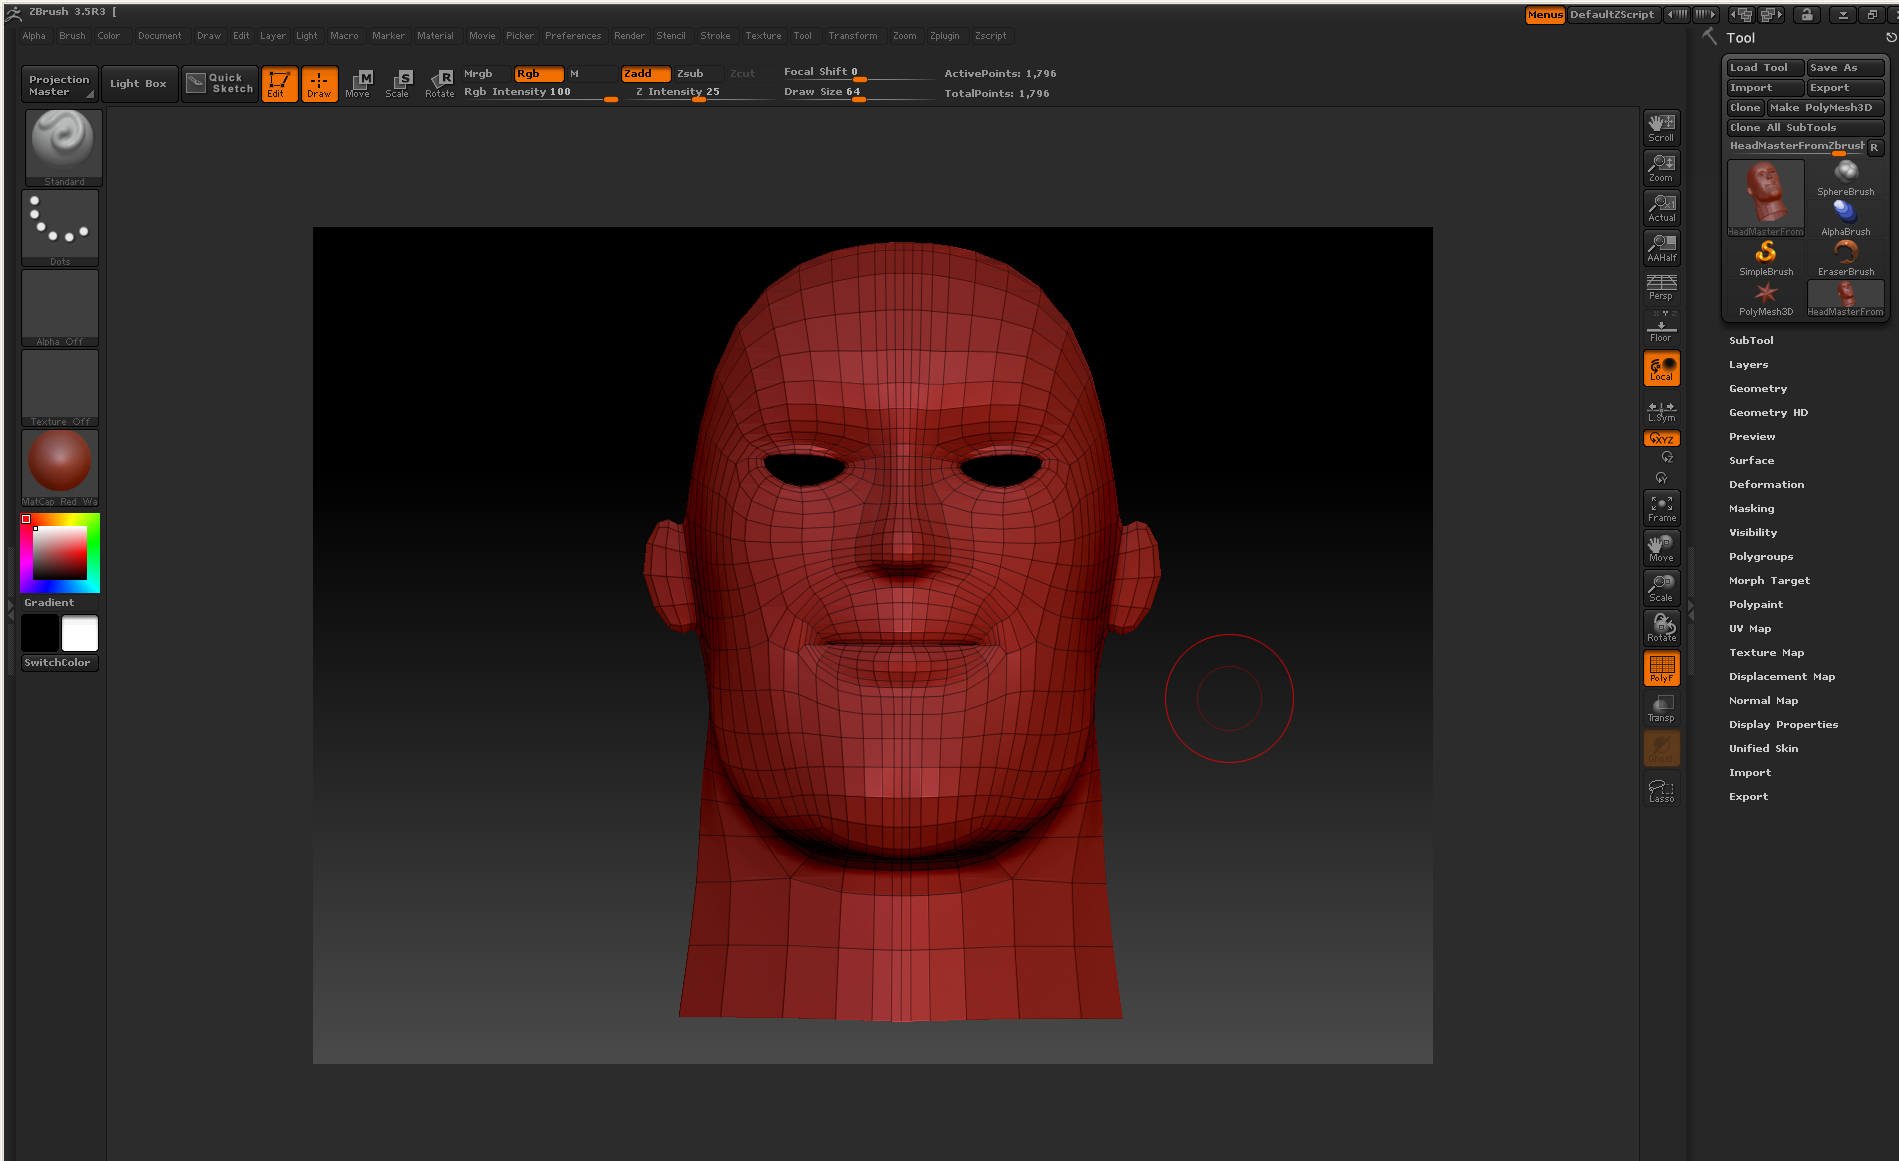Enable Zsub sculpt mode
Screen dimensions: 1899x1161
690,73
